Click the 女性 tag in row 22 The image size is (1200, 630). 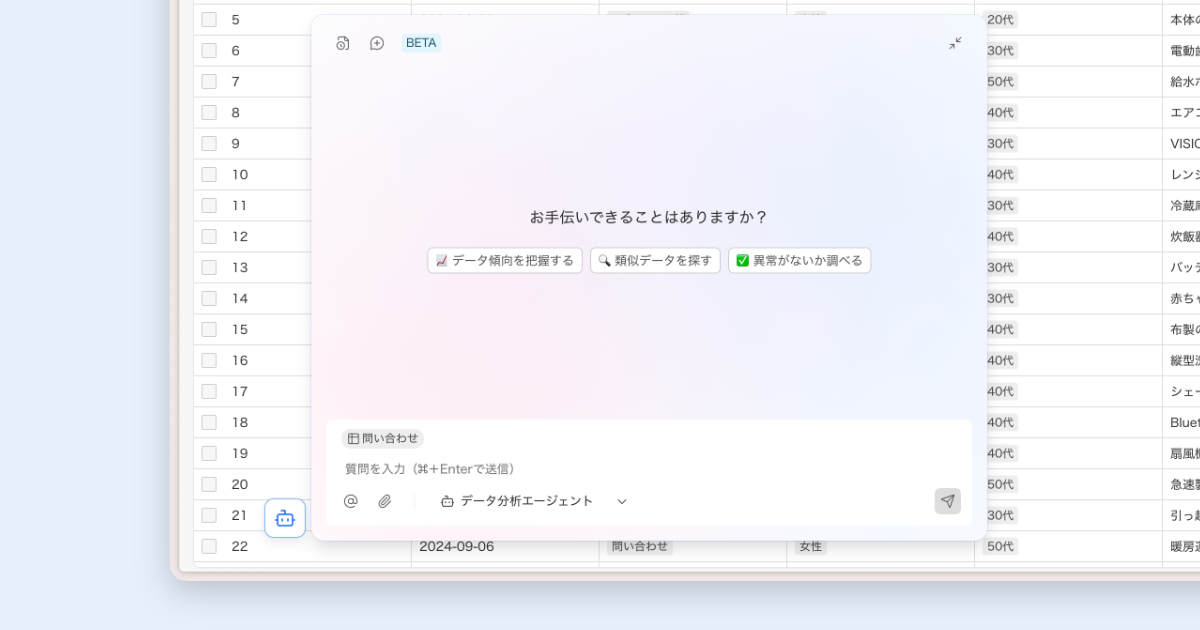(x=810, y=546)
